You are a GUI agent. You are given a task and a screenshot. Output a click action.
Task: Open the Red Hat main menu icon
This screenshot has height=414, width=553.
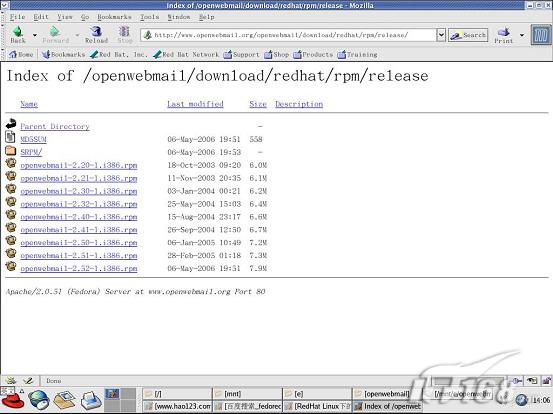point(12,400)
